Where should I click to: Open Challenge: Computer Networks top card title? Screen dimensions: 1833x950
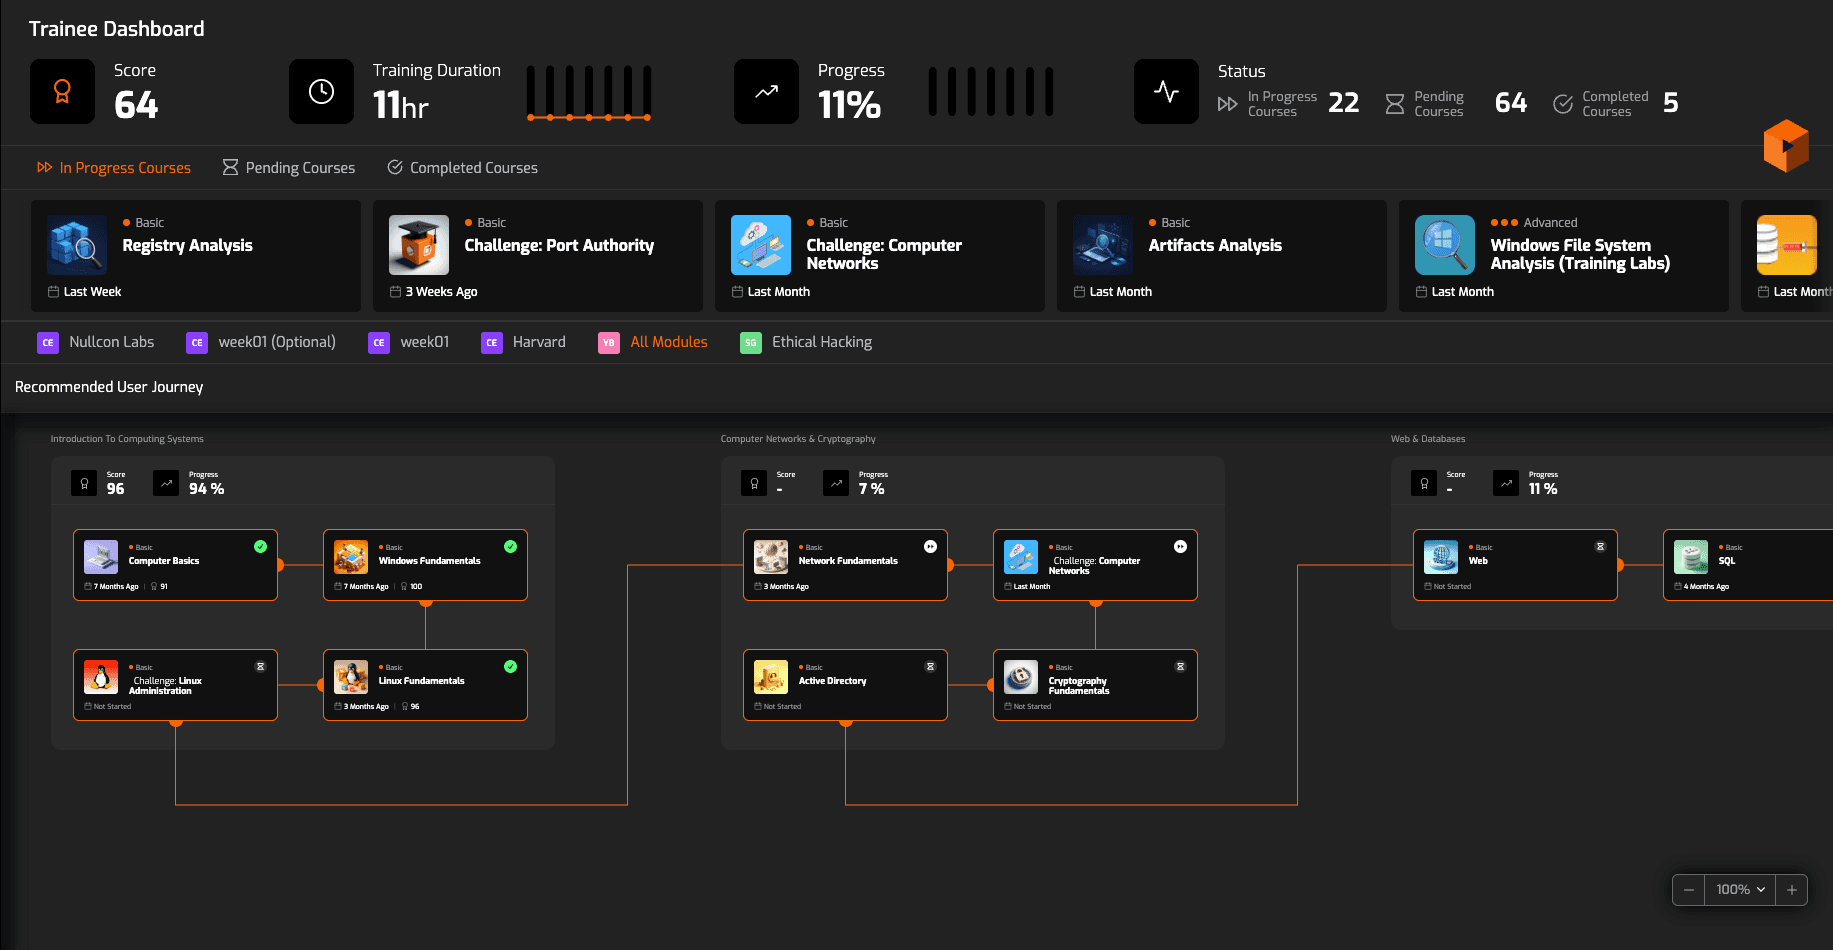tap(884, 254)
